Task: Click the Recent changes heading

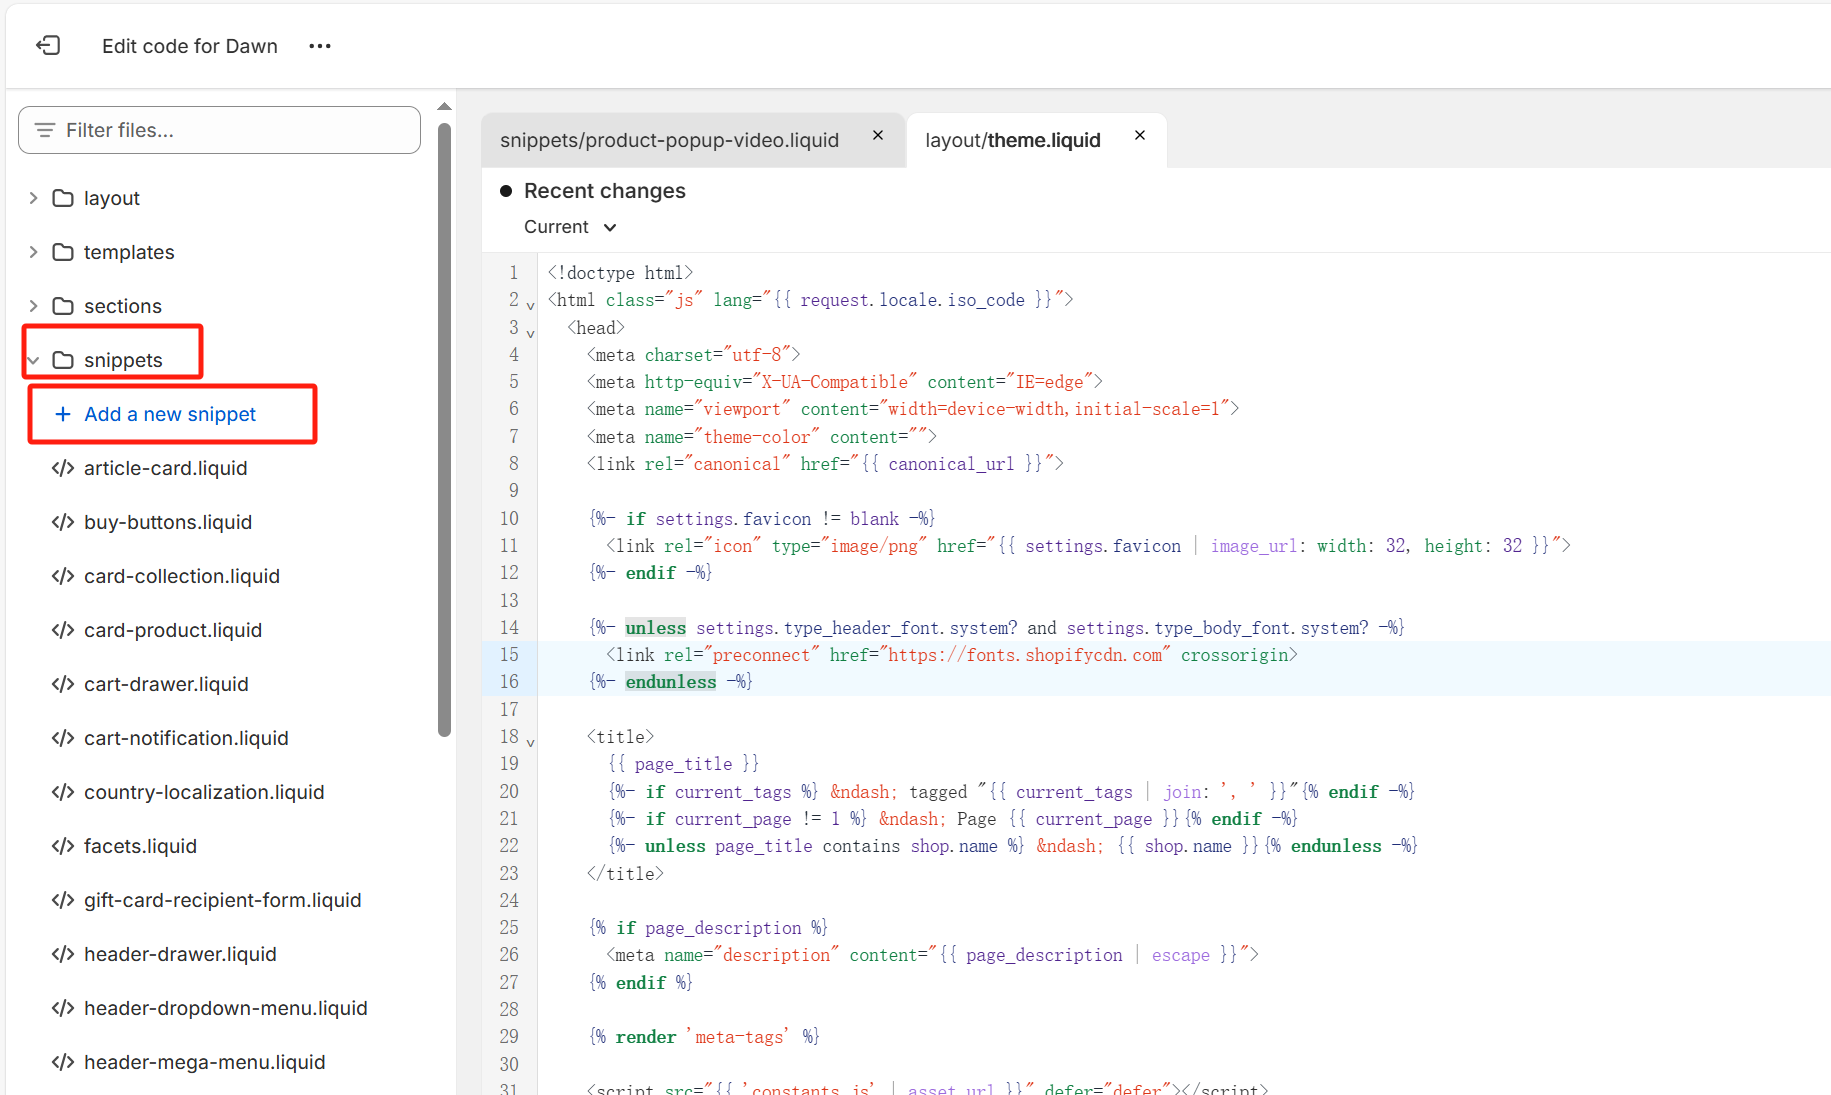Action: [x=605, y=191]
